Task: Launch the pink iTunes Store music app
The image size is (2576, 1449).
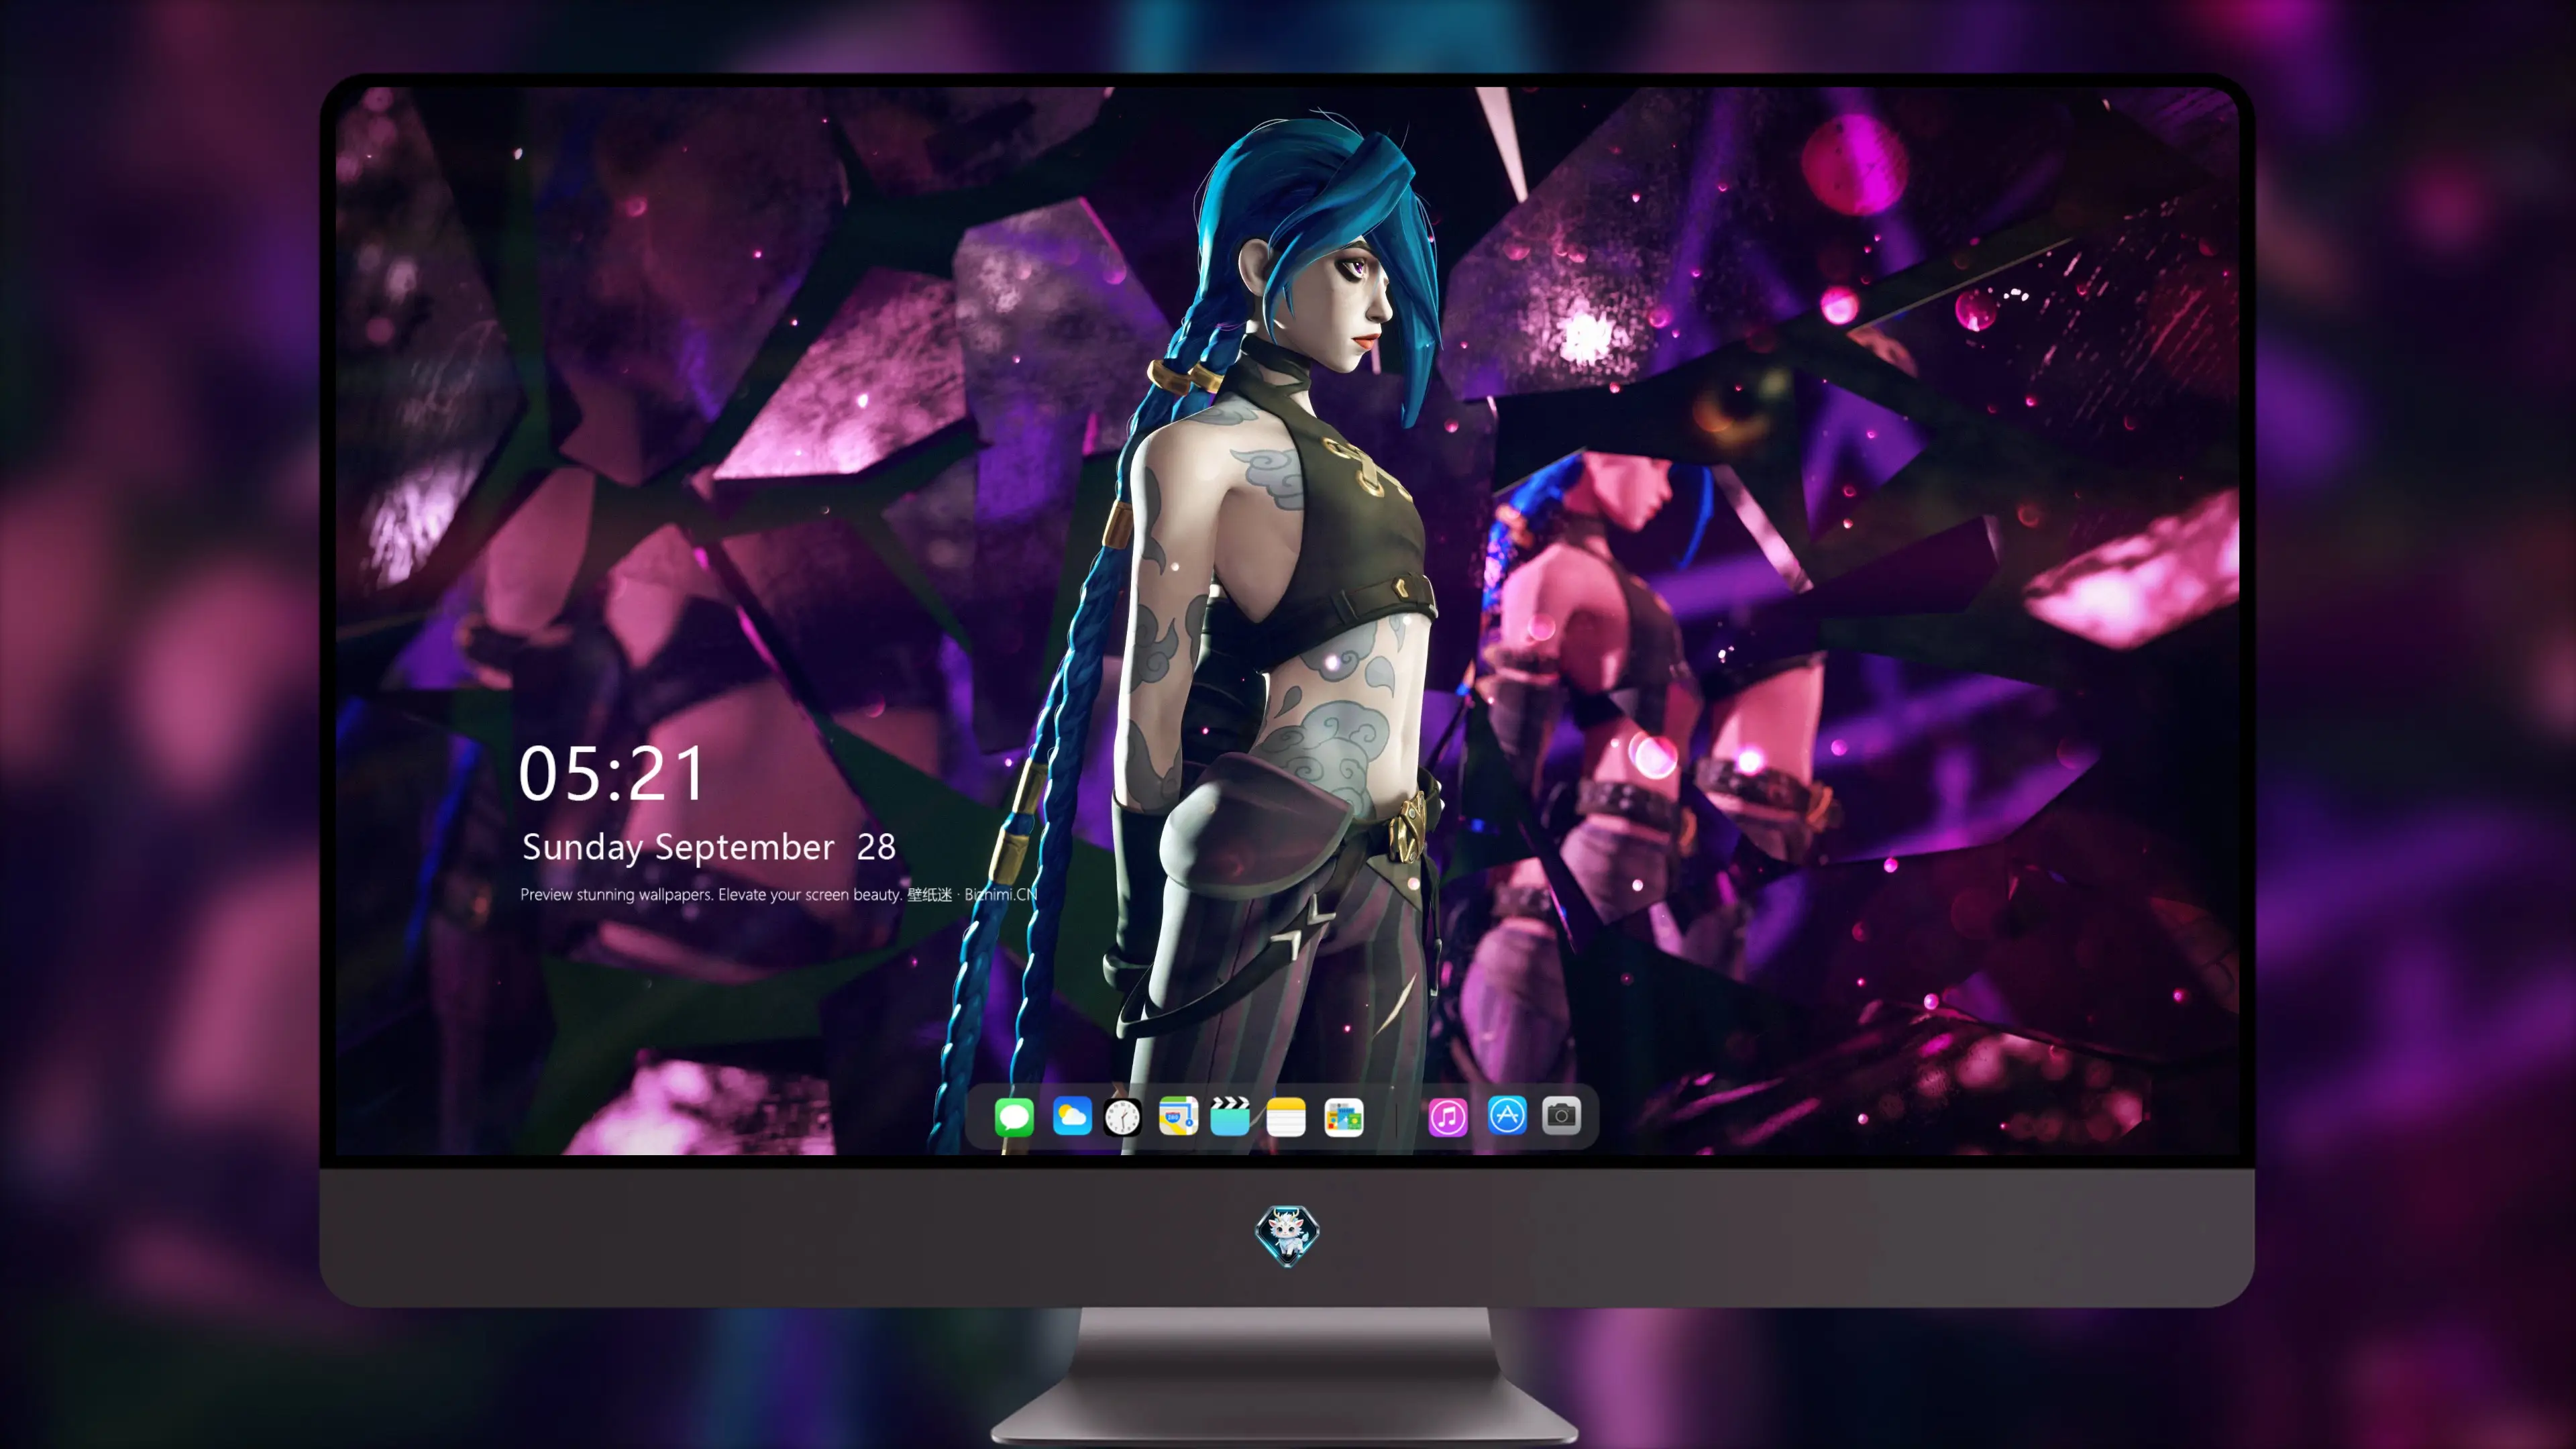Action: point(1448,1116)
